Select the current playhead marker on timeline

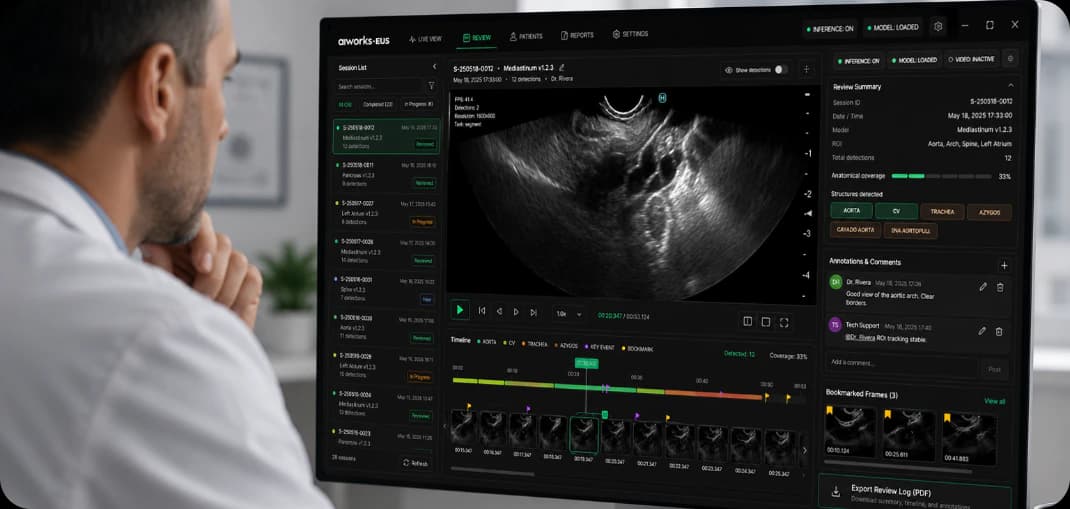tap(585, 363)
